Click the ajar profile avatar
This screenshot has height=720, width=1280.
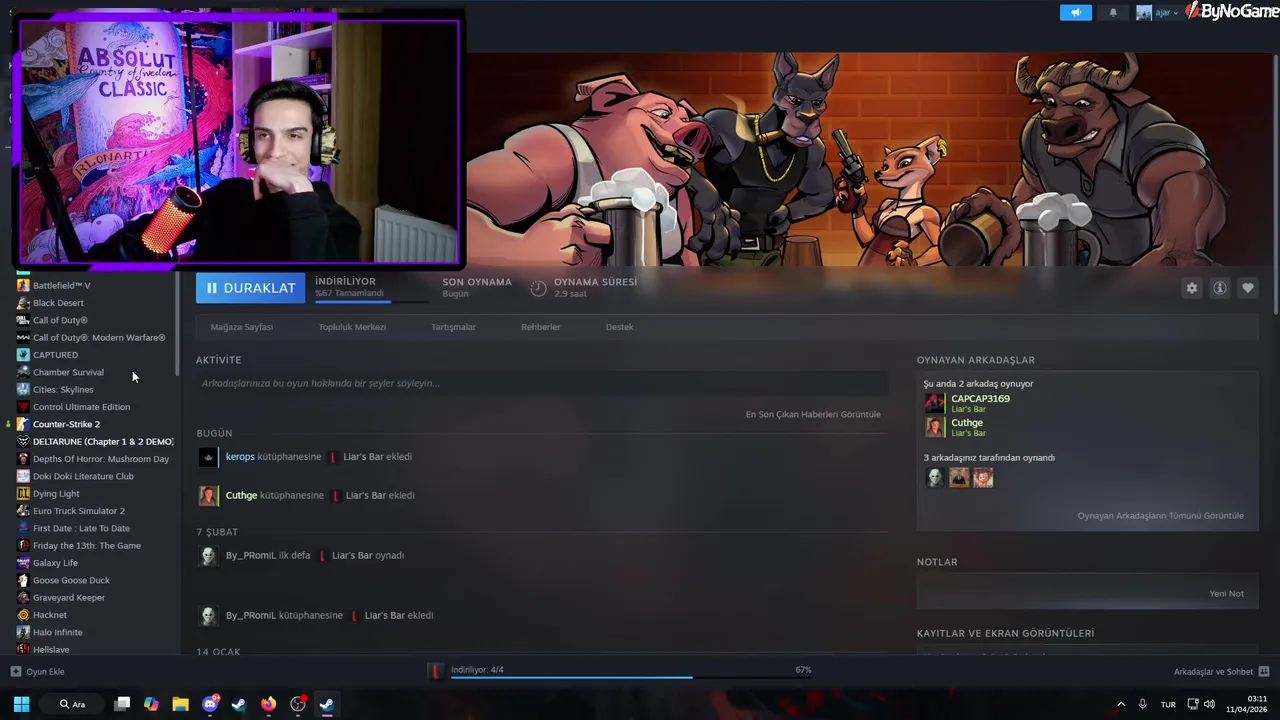tap(1144, 13)
